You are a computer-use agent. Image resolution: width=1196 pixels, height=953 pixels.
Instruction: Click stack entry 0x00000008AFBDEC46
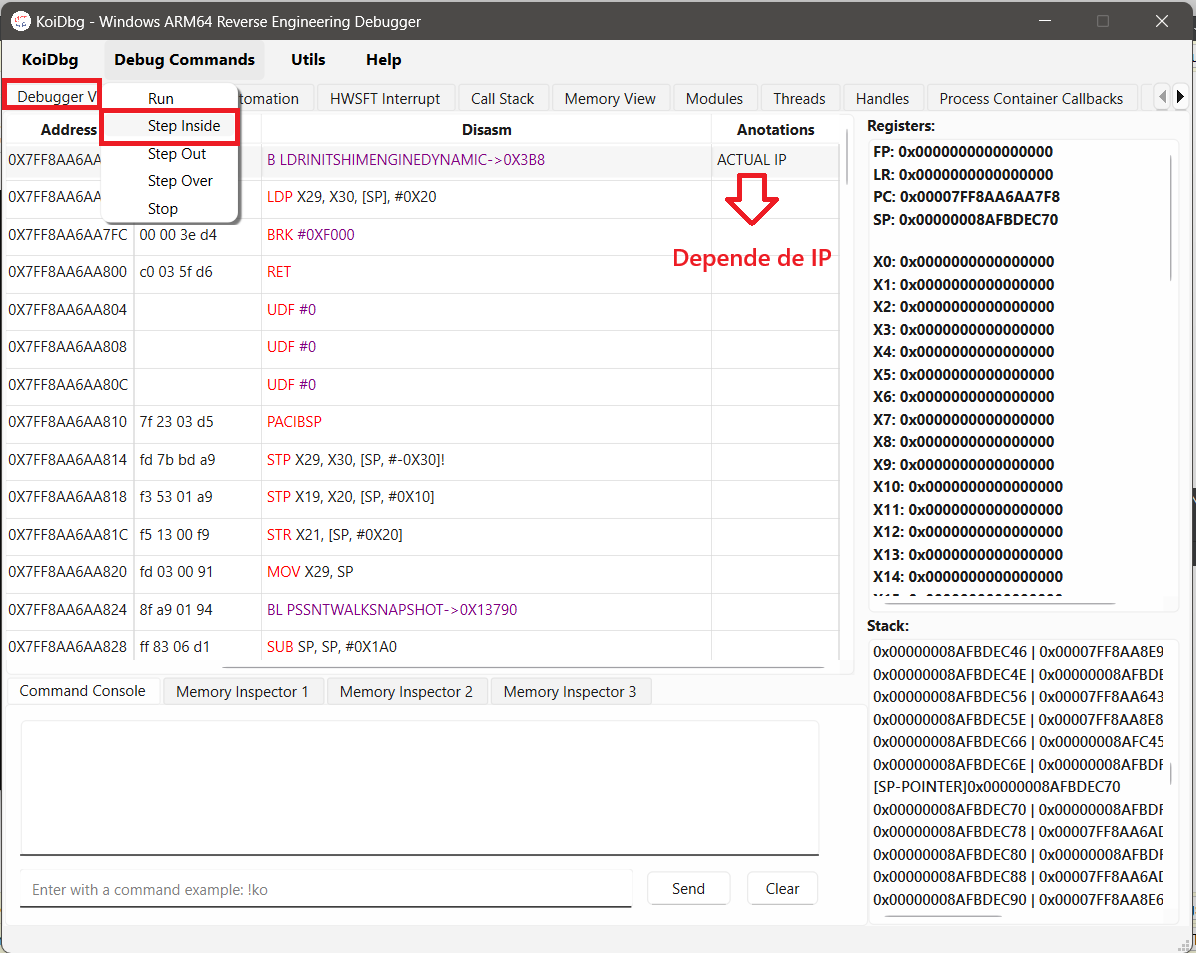[x=1018, y=652]
